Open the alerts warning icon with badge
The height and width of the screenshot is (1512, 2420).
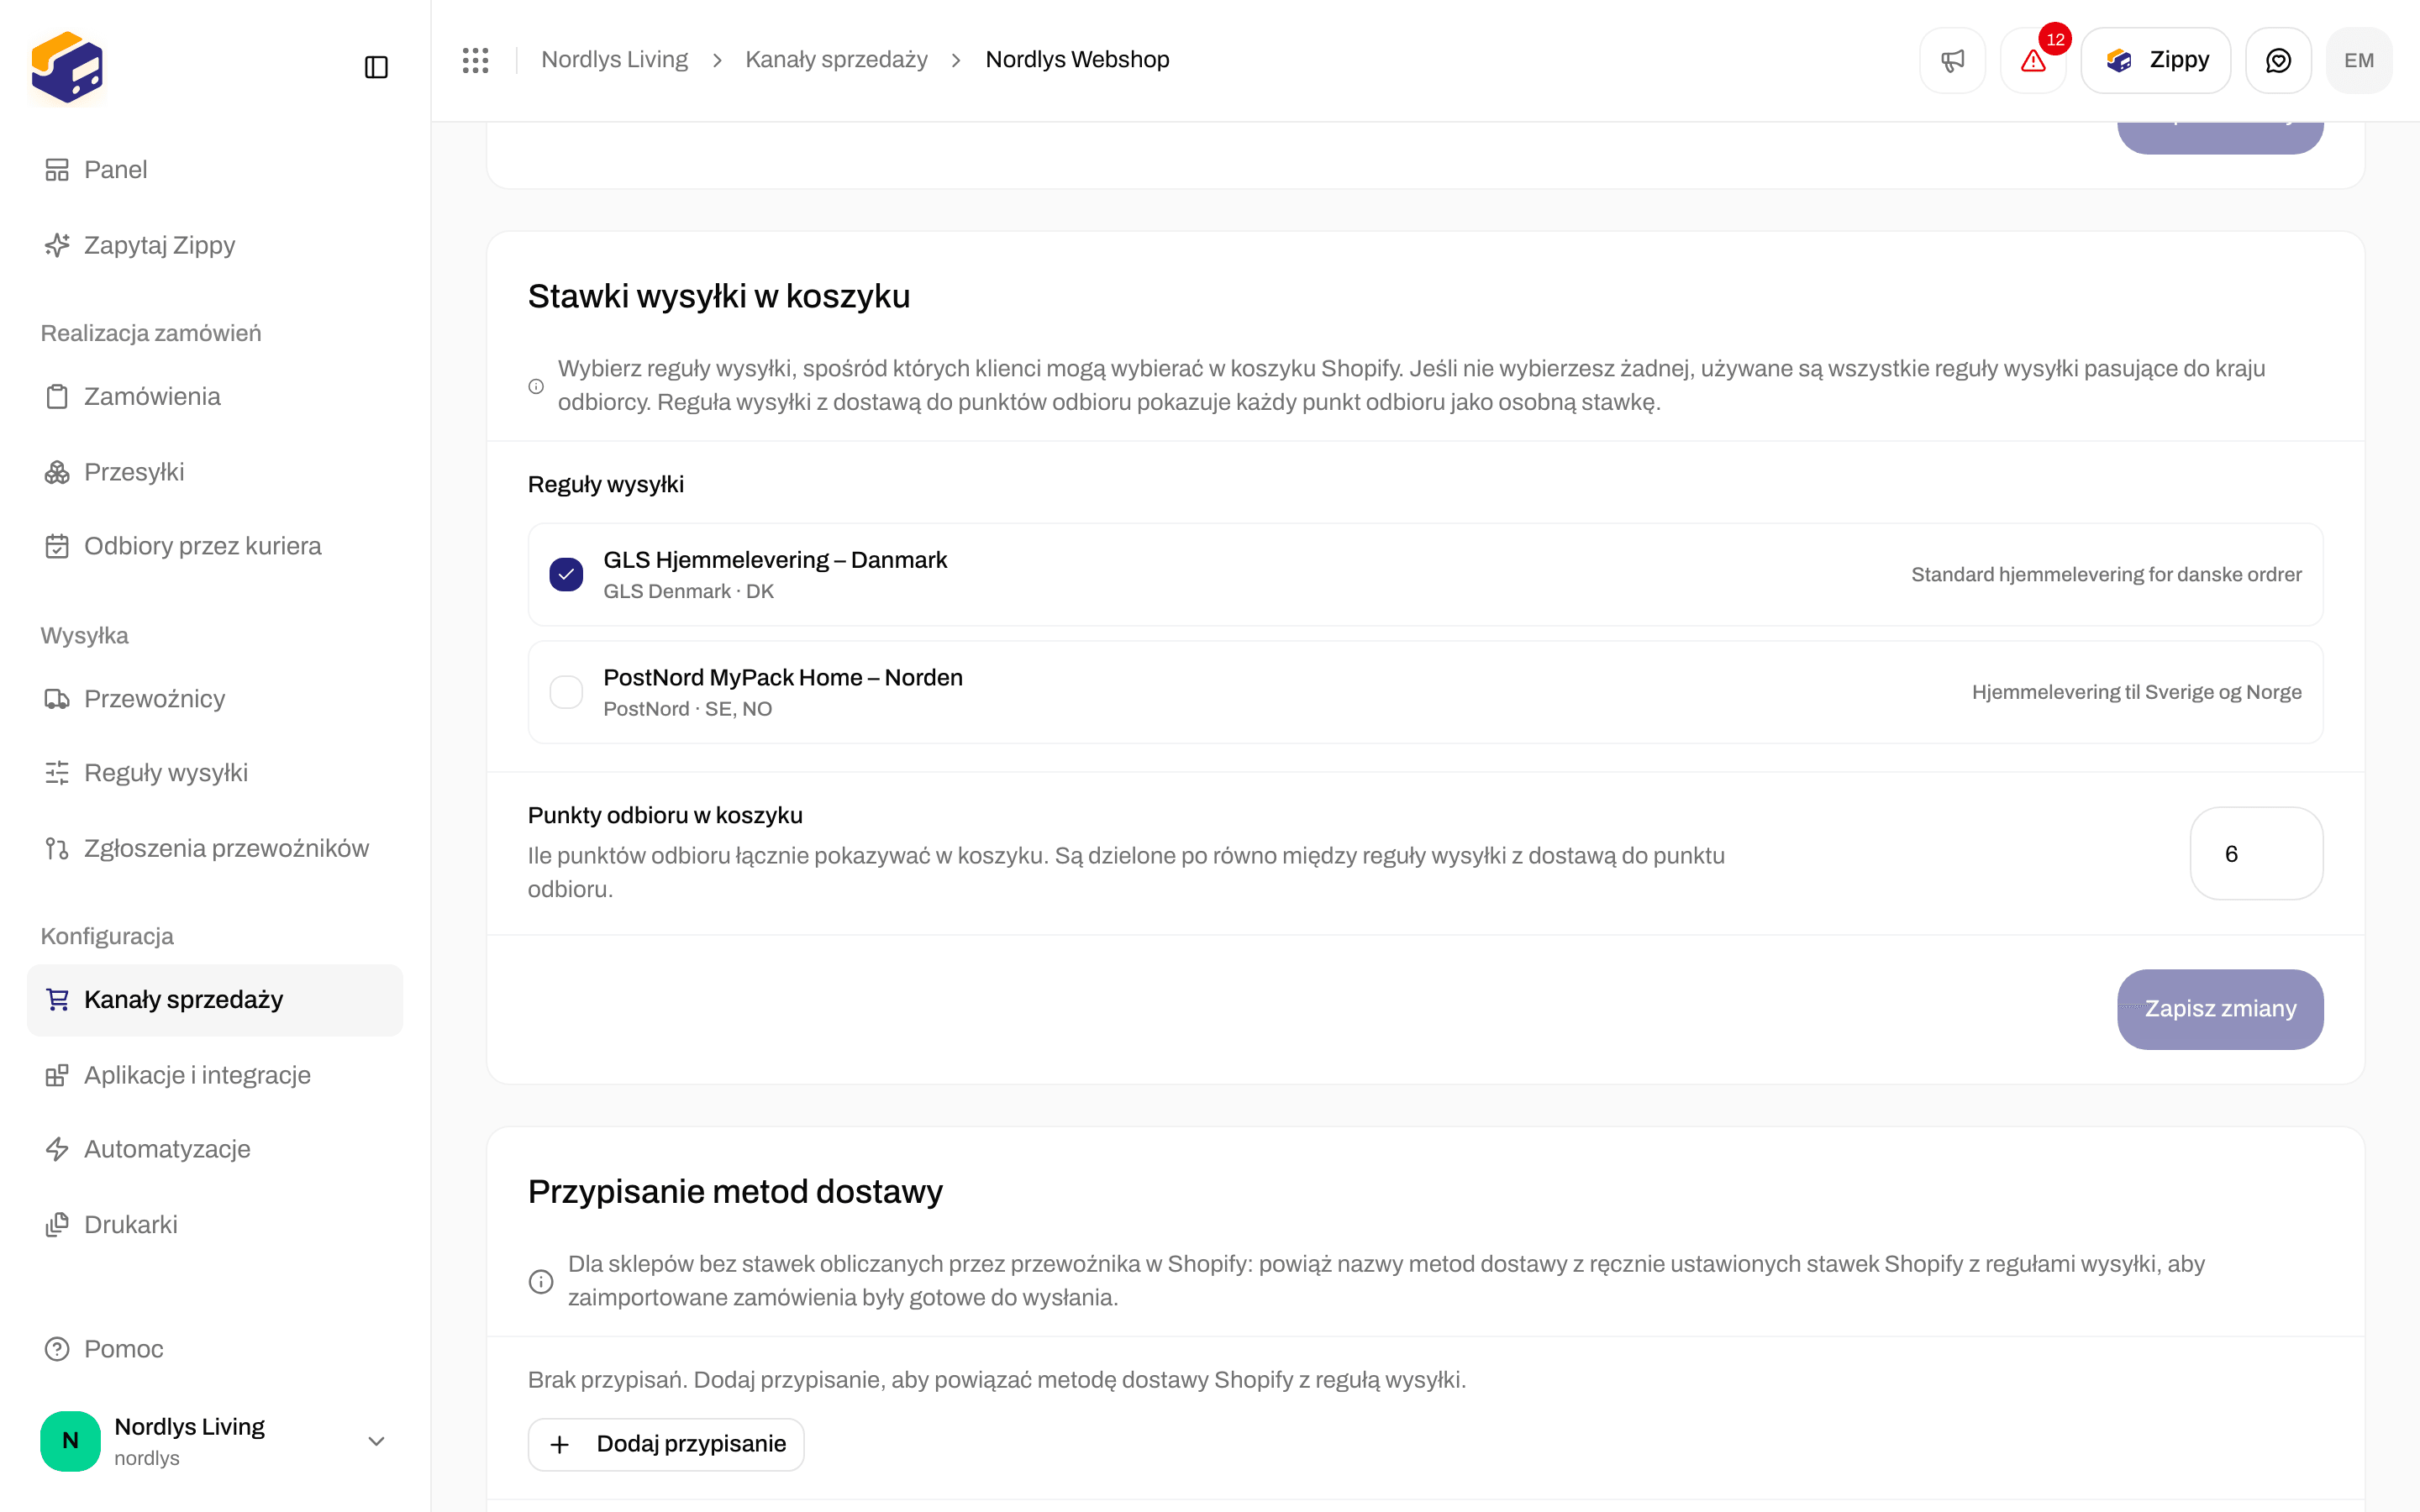pos(2033,60)
